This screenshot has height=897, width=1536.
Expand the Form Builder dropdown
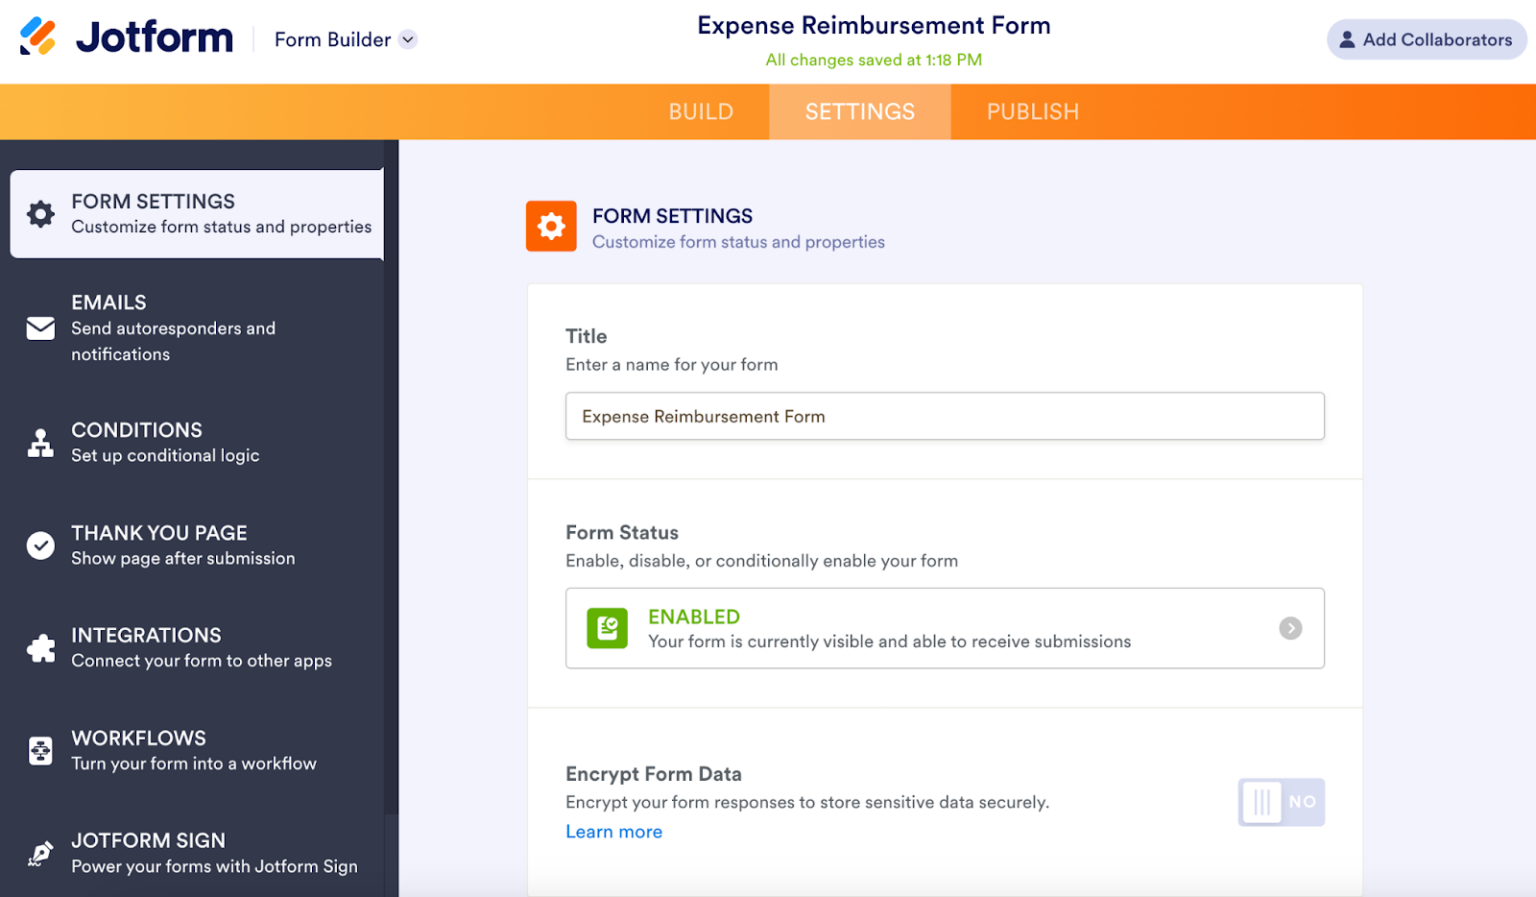345,39
